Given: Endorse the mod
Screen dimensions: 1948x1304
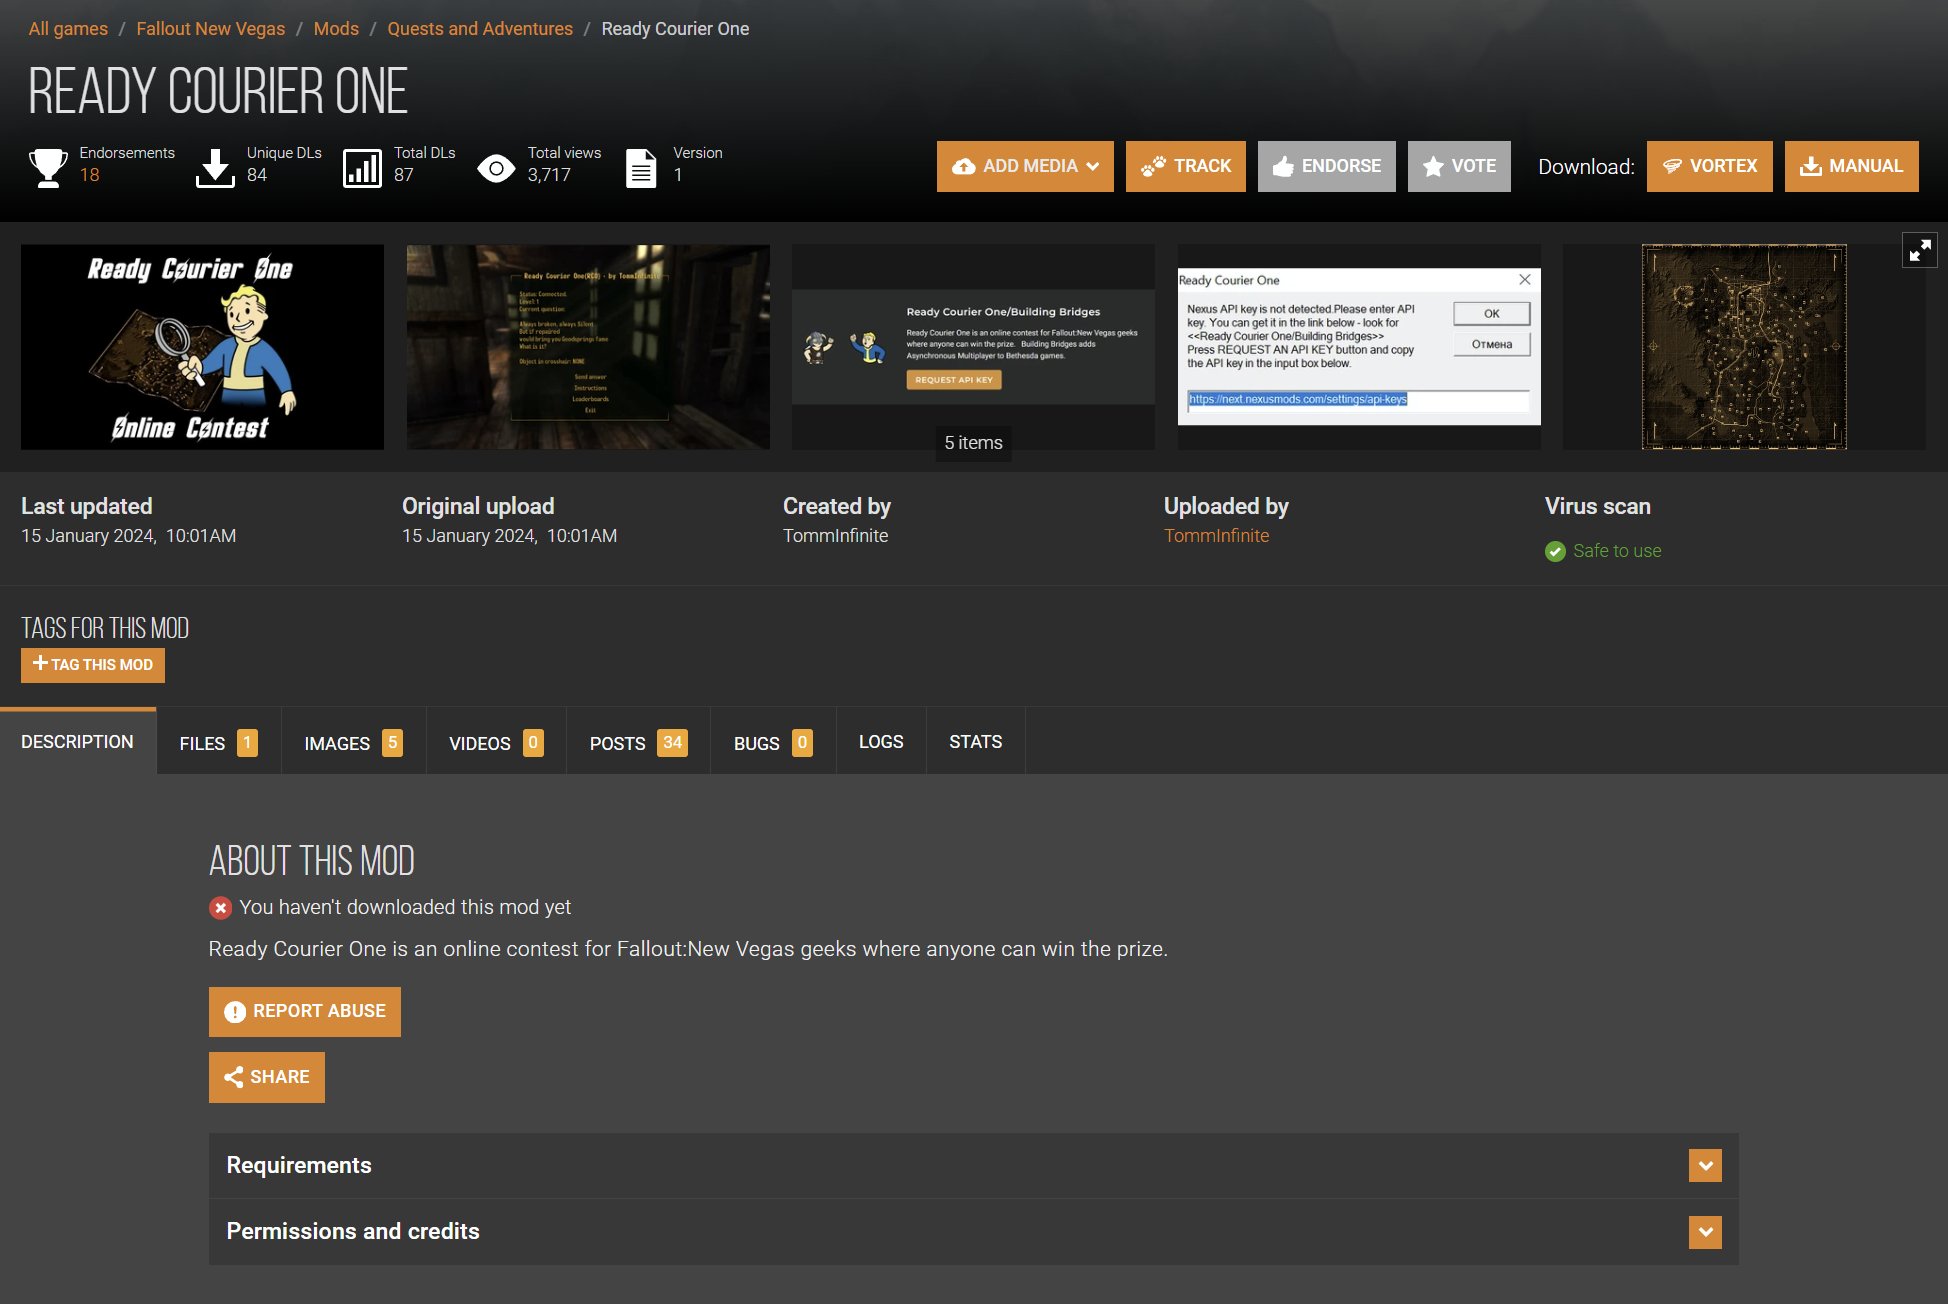Looking at the screenshot, I should 1327,166.
